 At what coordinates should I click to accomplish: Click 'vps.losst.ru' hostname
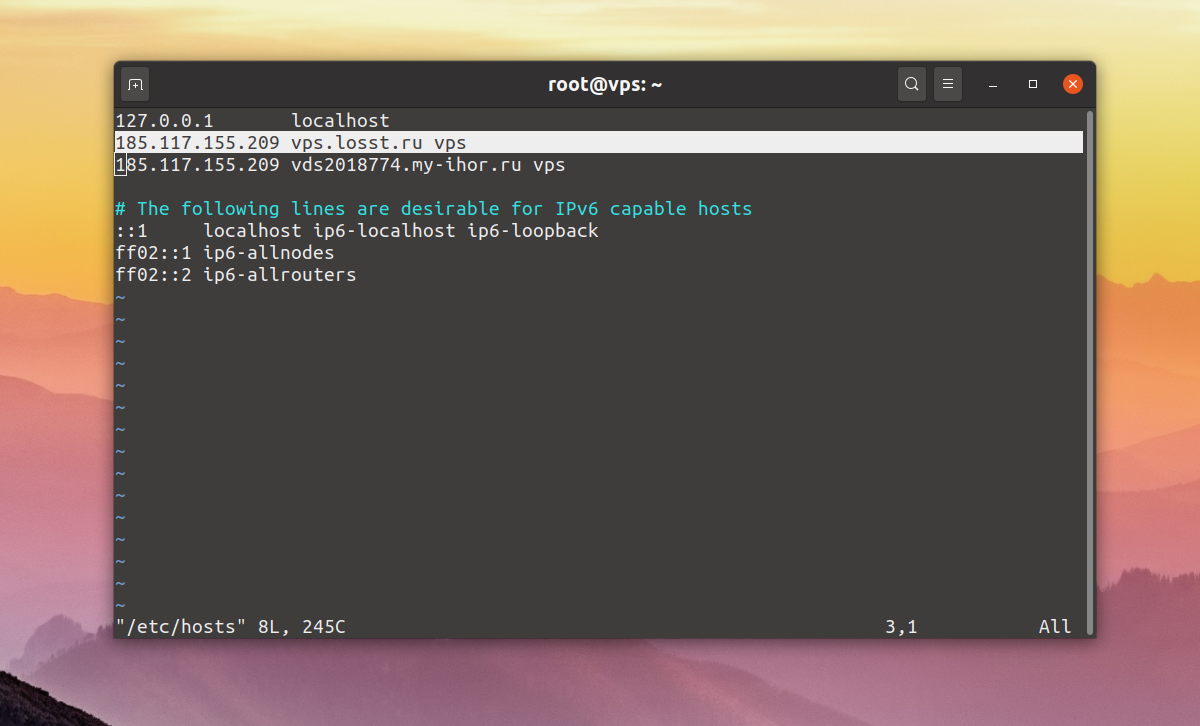(357, 142)
